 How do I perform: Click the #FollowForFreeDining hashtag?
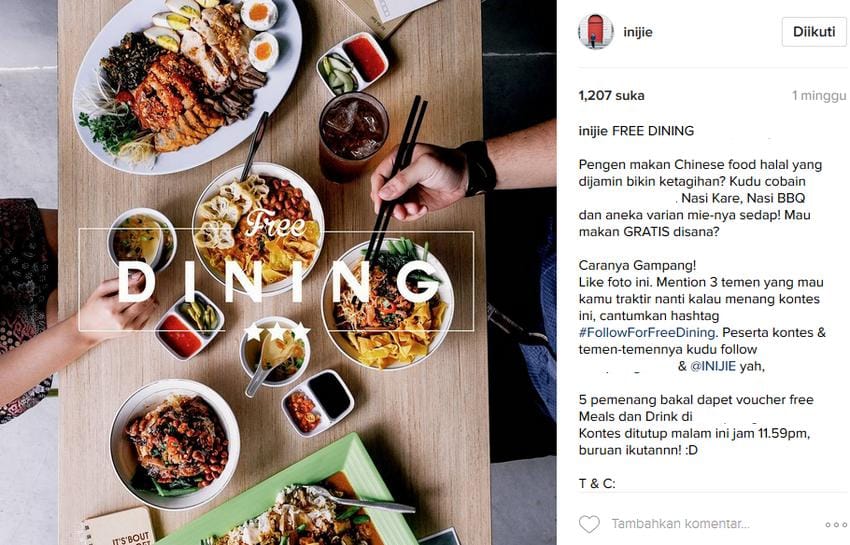coord(647,332)
